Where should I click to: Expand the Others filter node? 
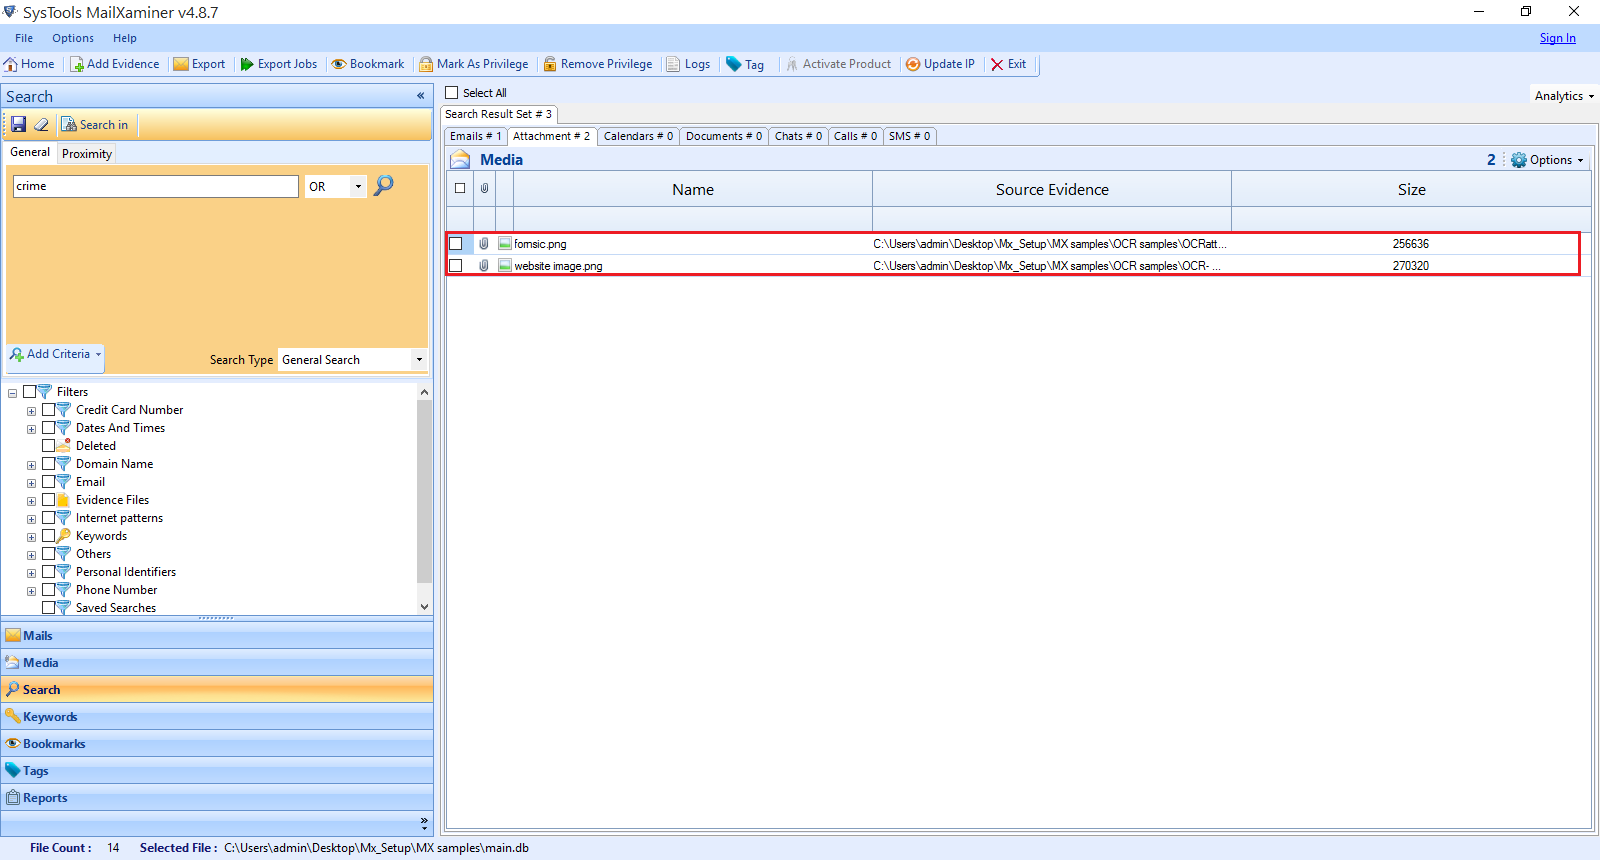point(31,555)
